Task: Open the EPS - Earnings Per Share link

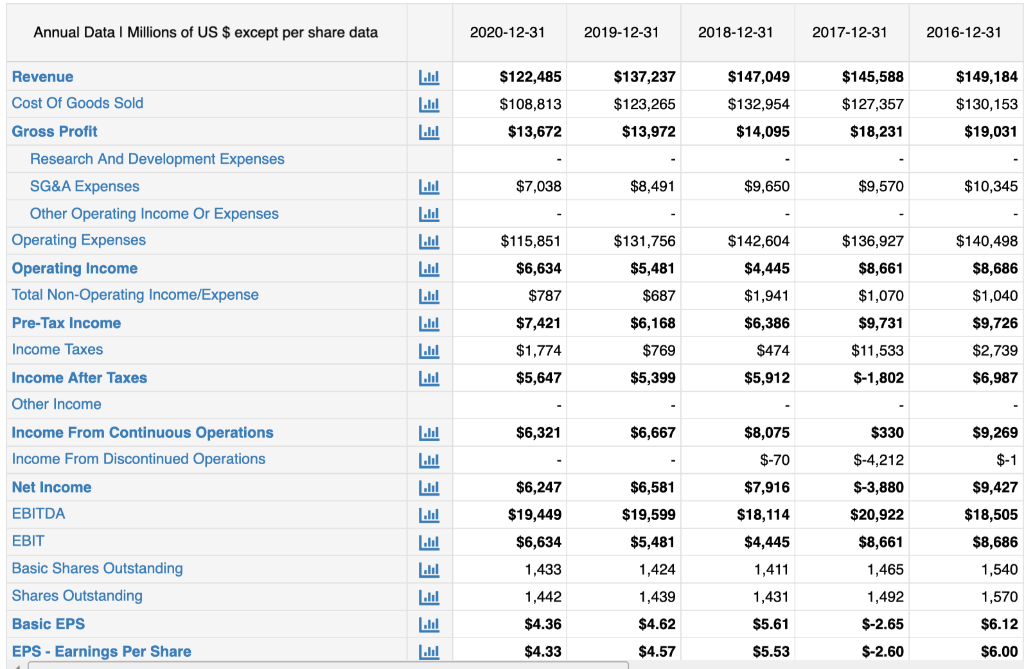Action: click(100, 651)
